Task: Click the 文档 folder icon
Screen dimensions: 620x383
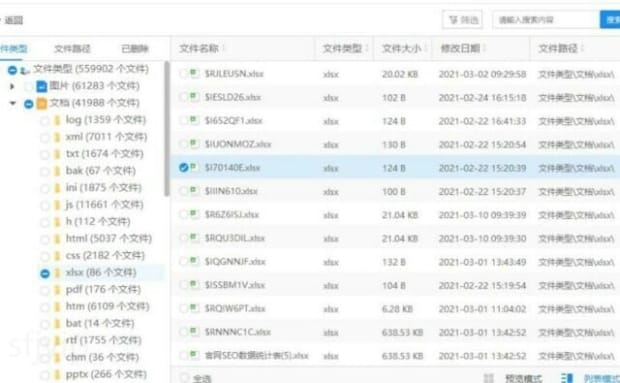Action: [x=41, y=104]
